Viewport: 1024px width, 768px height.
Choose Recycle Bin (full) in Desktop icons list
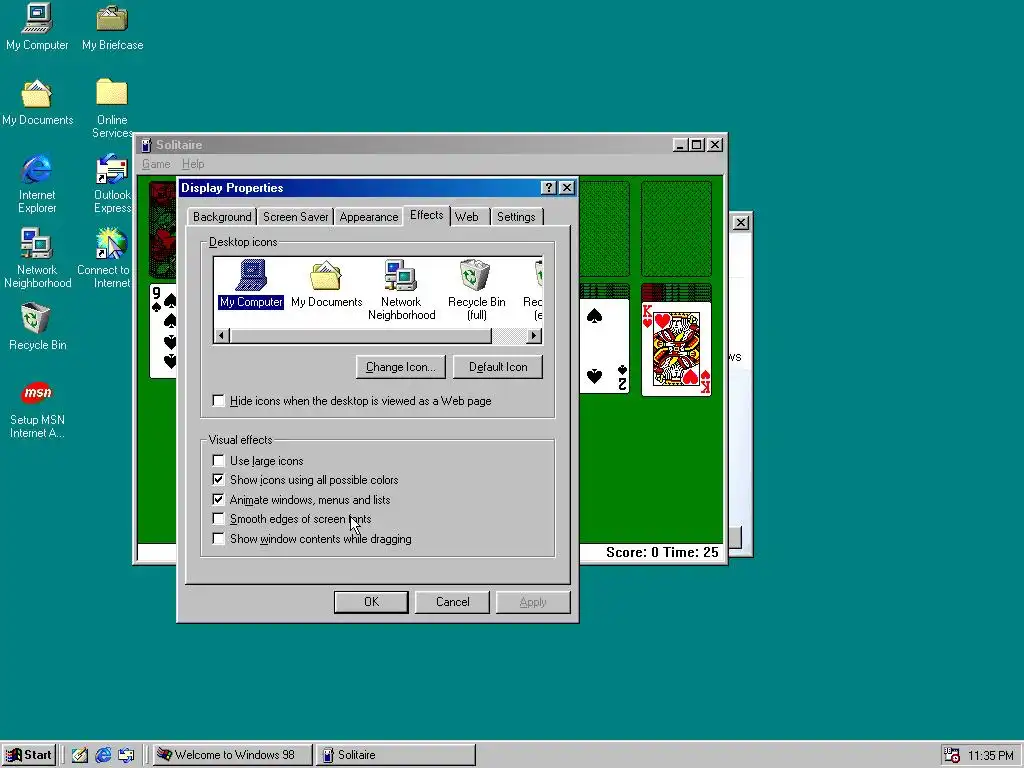pyautogui.click(x=476, y=290)
